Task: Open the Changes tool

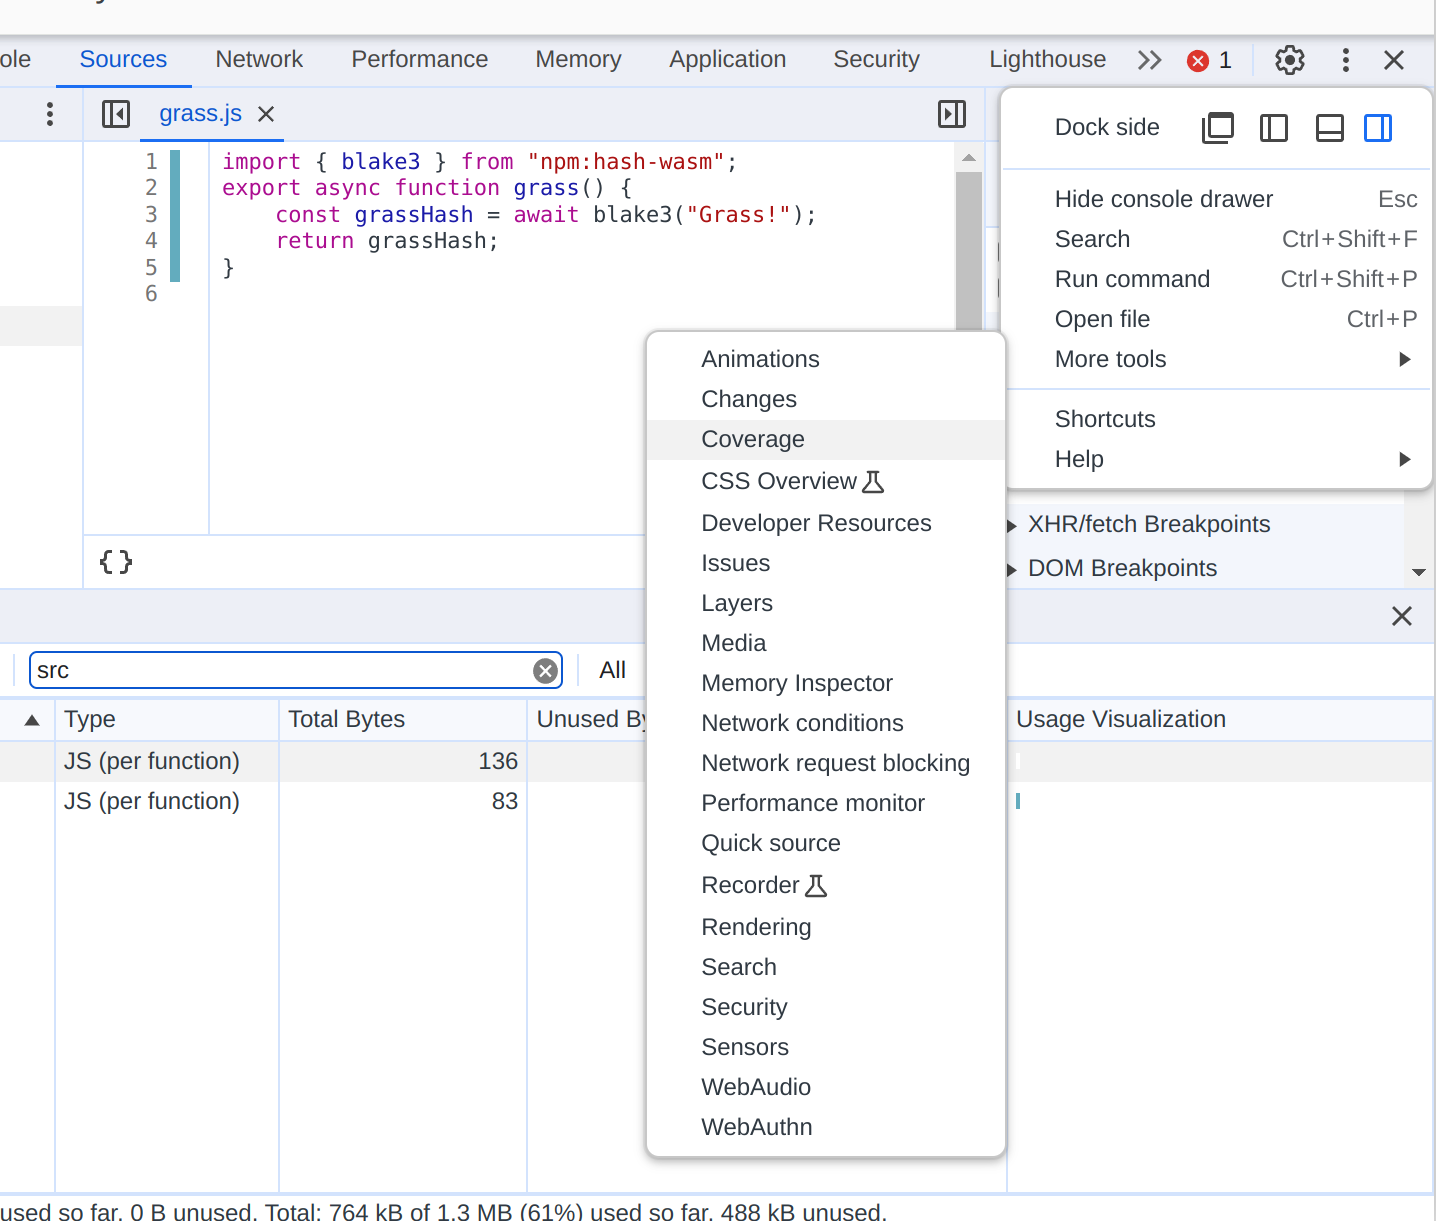Action: click(826, 399)
